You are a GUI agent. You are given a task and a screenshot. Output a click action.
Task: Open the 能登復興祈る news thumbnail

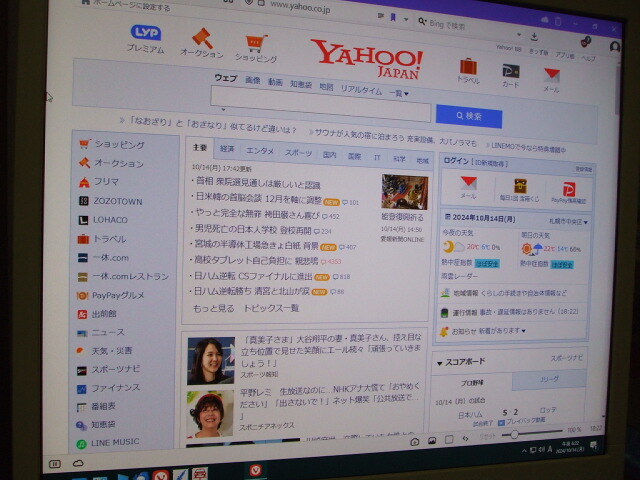404,192
